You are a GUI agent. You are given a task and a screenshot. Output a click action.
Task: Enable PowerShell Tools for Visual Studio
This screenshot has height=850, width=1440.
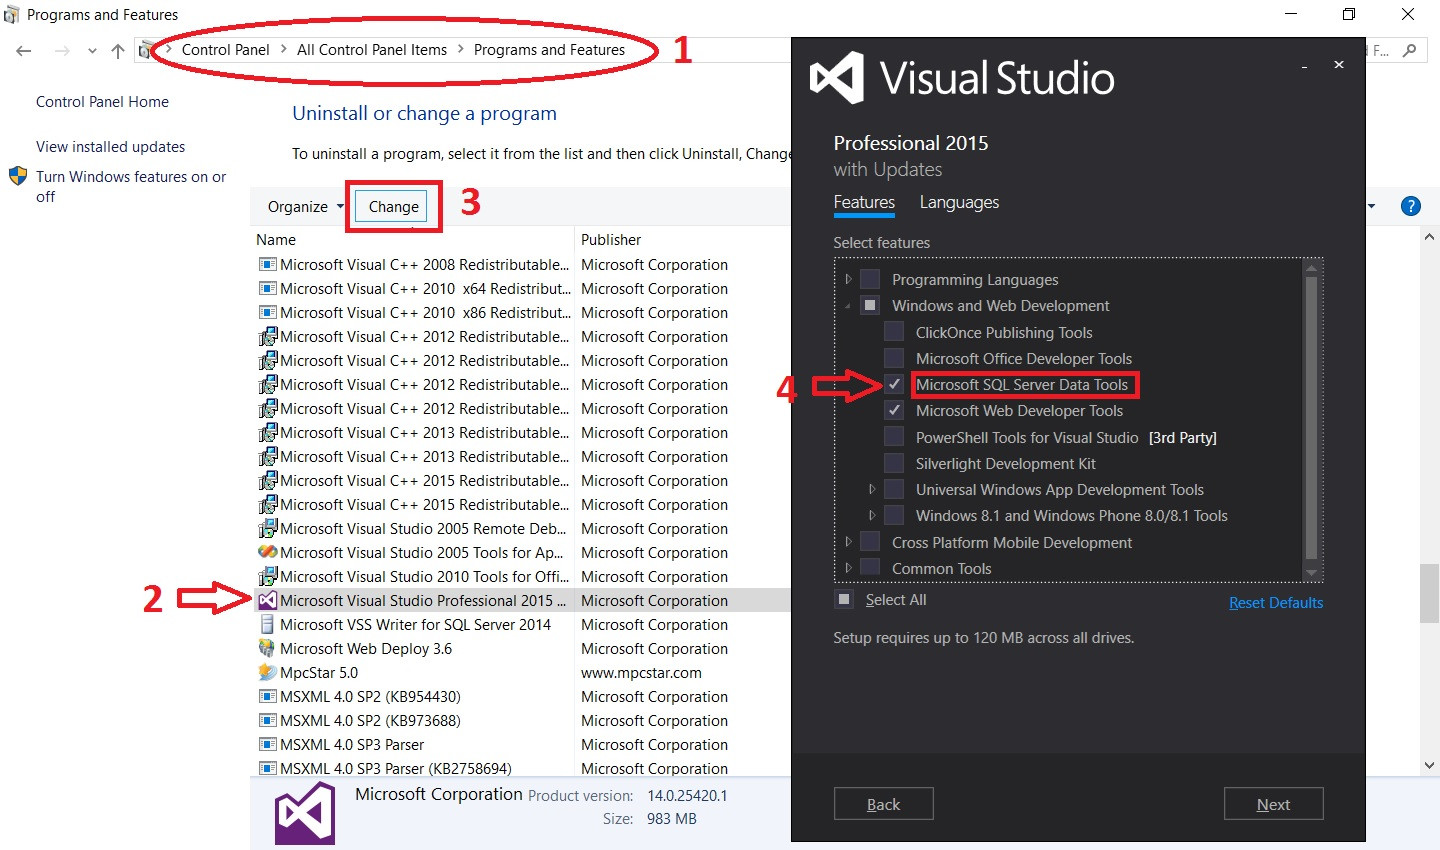(x=894, y=436)
